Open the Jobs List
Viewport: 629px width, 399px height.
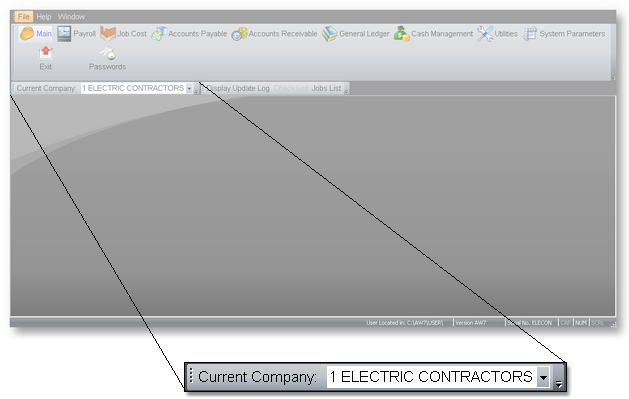(326, 88)
